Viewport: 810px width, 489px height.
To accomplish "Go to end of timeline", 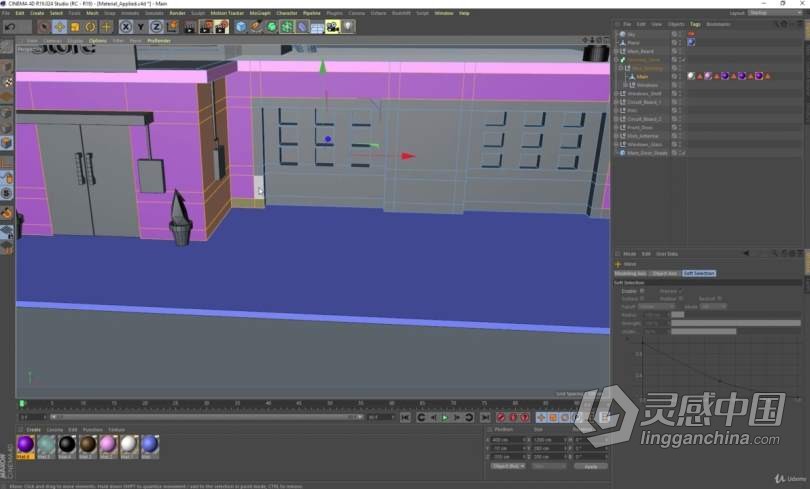I will tap(485, 417).
